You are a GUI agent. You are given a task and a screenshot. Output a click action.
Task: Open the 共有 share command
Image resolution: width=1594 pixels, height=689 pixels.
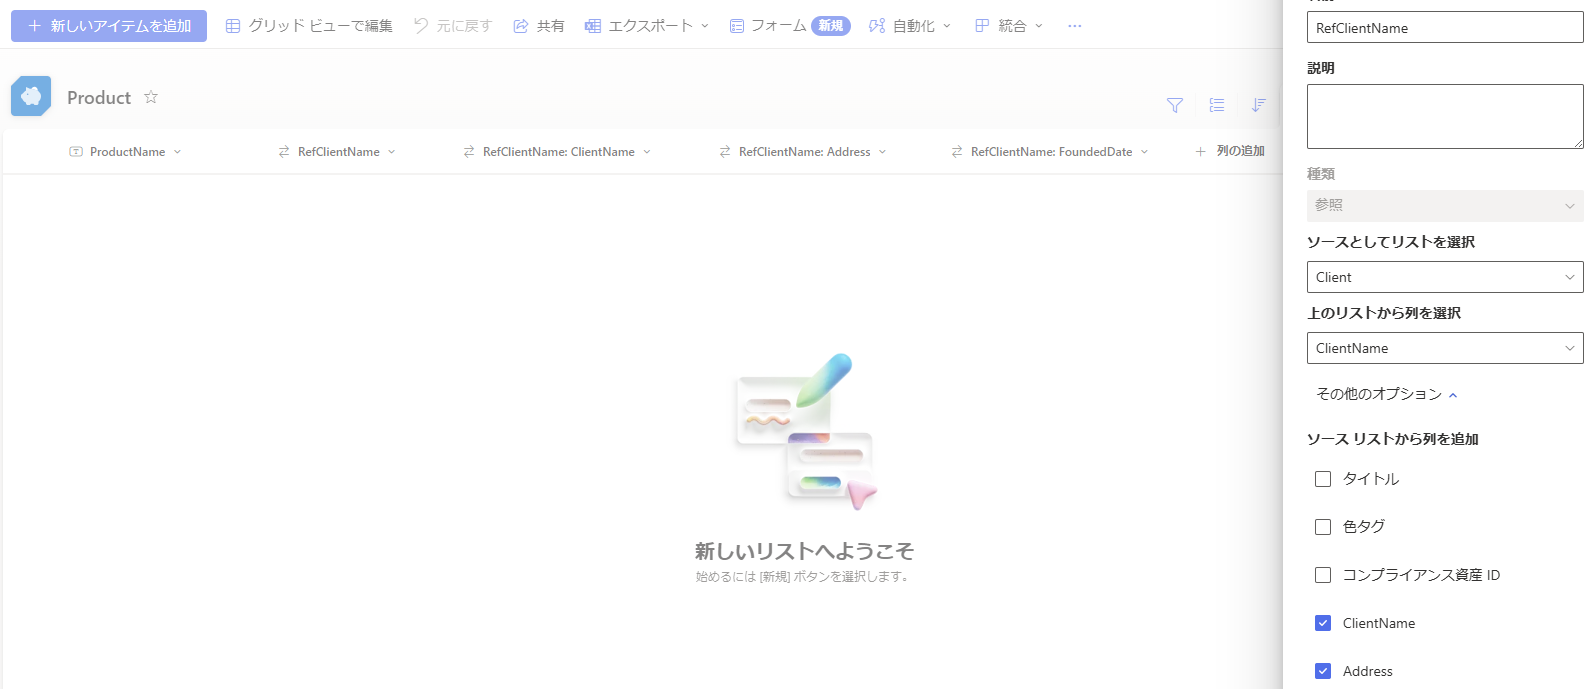(538, 26)
